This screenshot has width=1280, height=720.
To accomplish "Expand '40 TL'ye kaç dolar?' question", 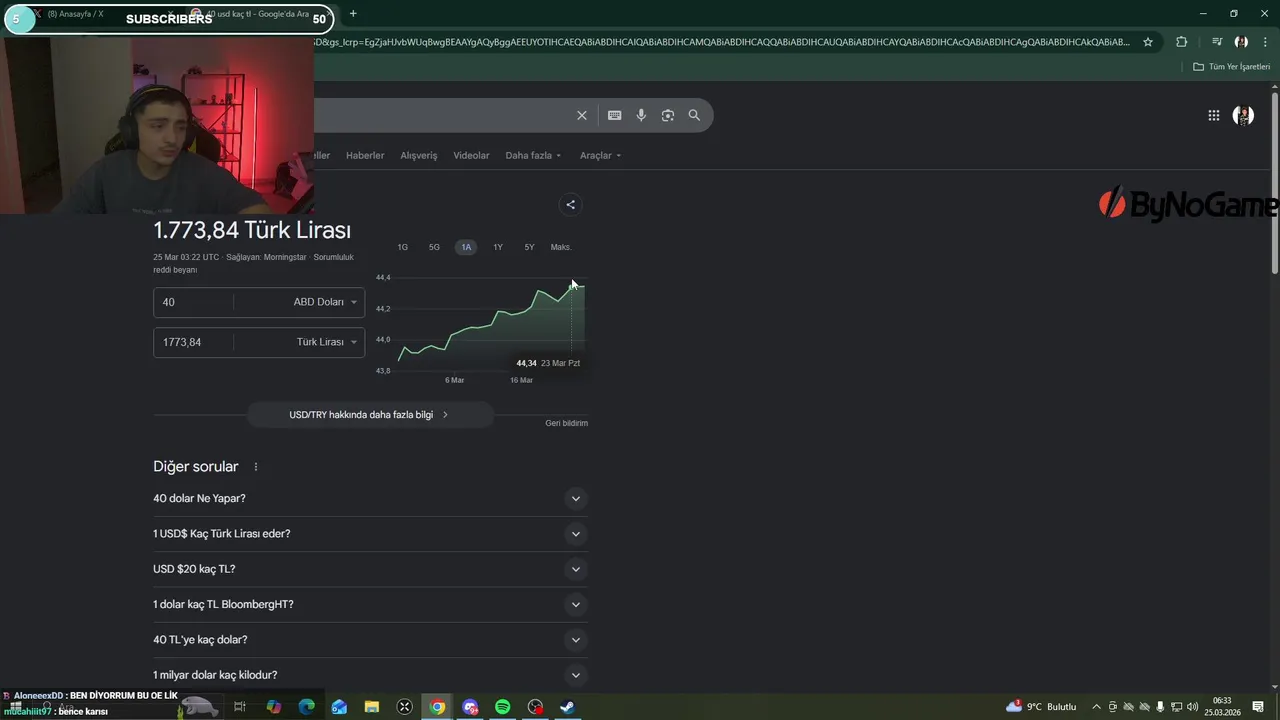I will tap(370, 640).
